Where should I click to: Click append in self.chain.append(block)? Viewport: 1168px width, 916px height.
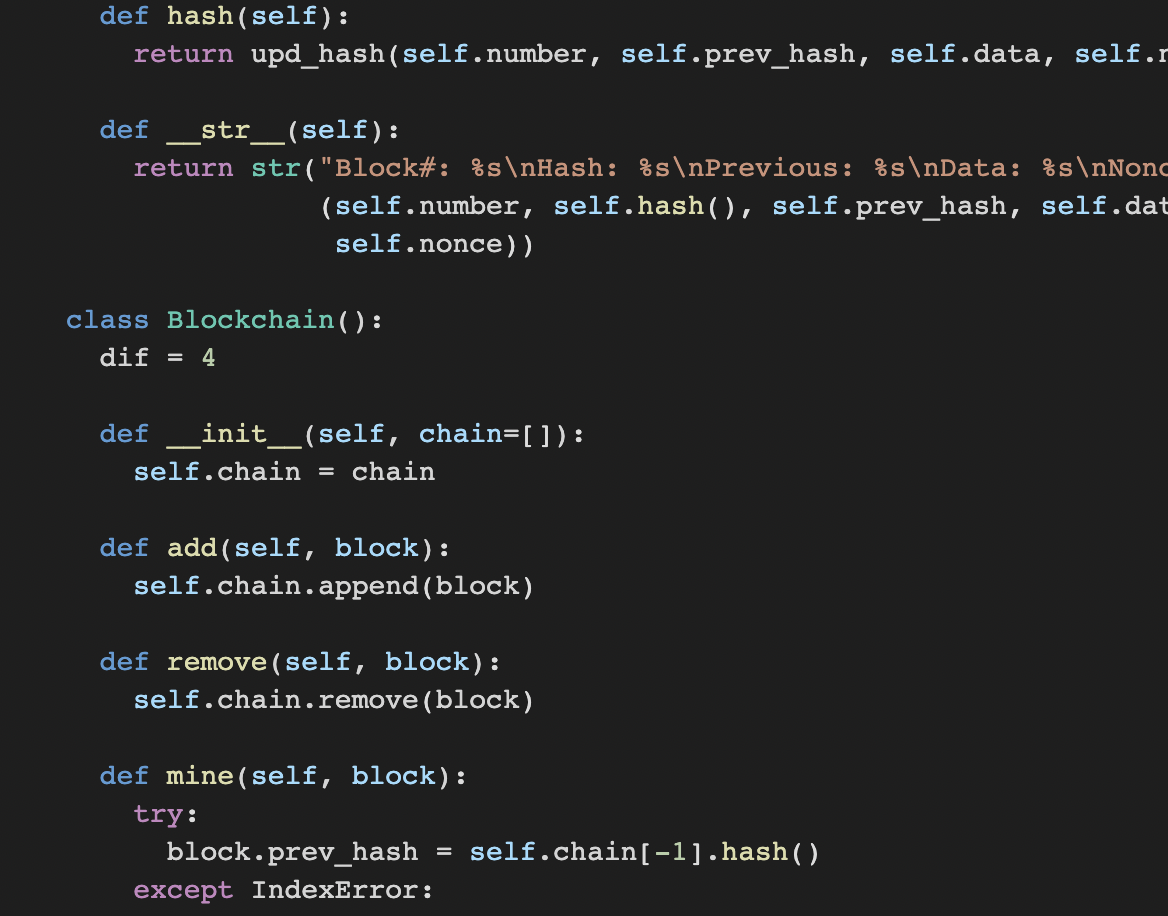[x=368, y=586]
